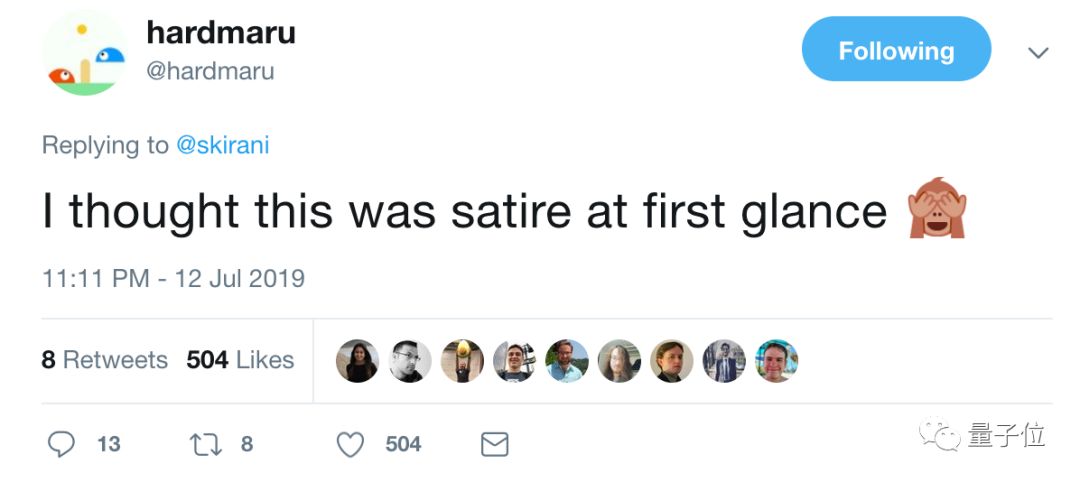
Task: Click the 504 count beside the heart
Action: (x=403, y=444)
